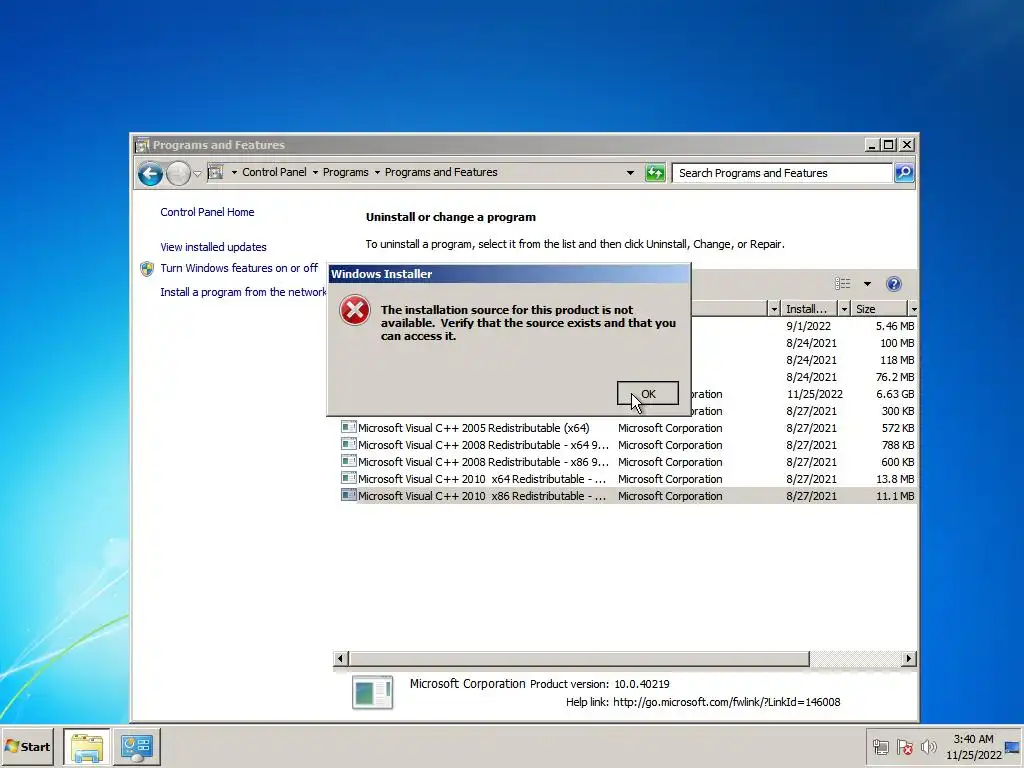Open Control Panel Home link
The height and width of the screenshot is (768, 1024).
tap(207, 212)
